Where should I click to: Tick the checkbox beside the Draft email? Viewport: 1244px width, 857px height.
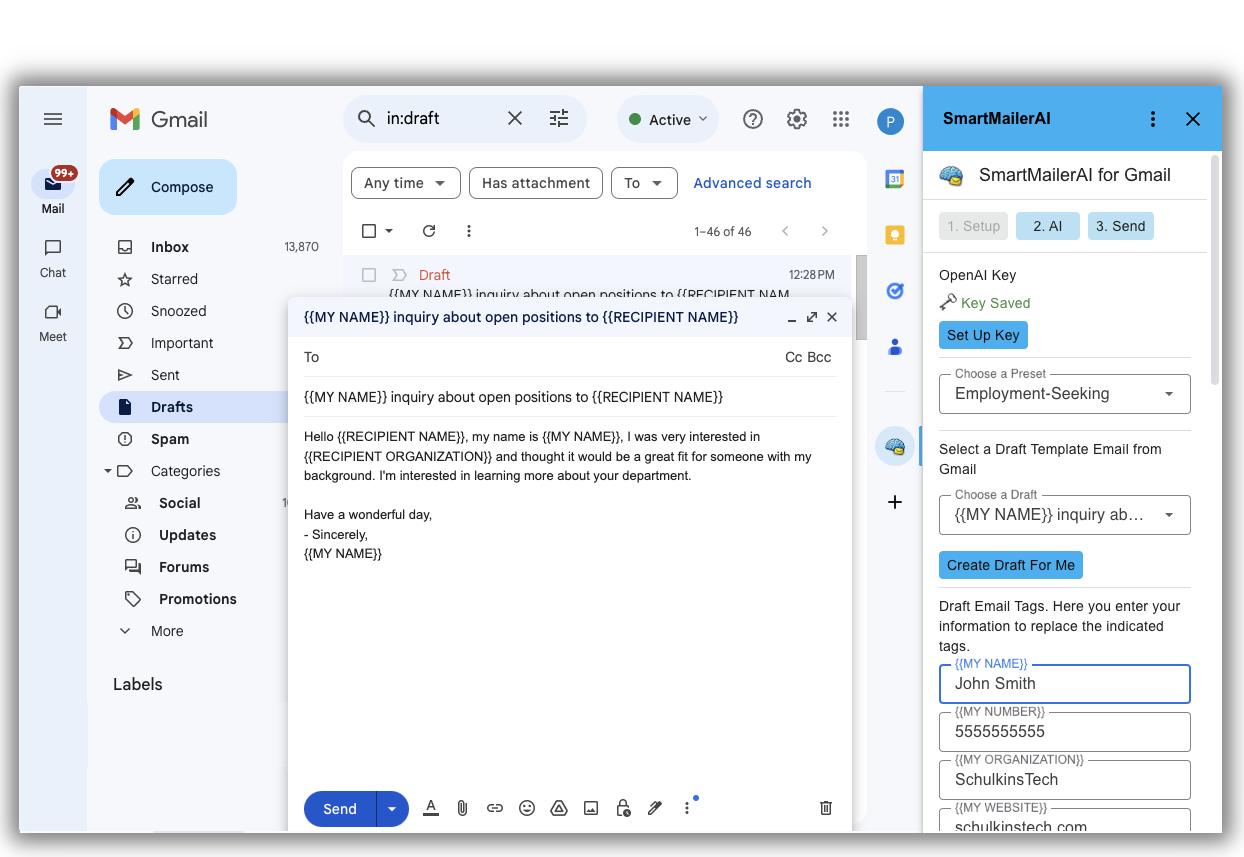point(369,275)
